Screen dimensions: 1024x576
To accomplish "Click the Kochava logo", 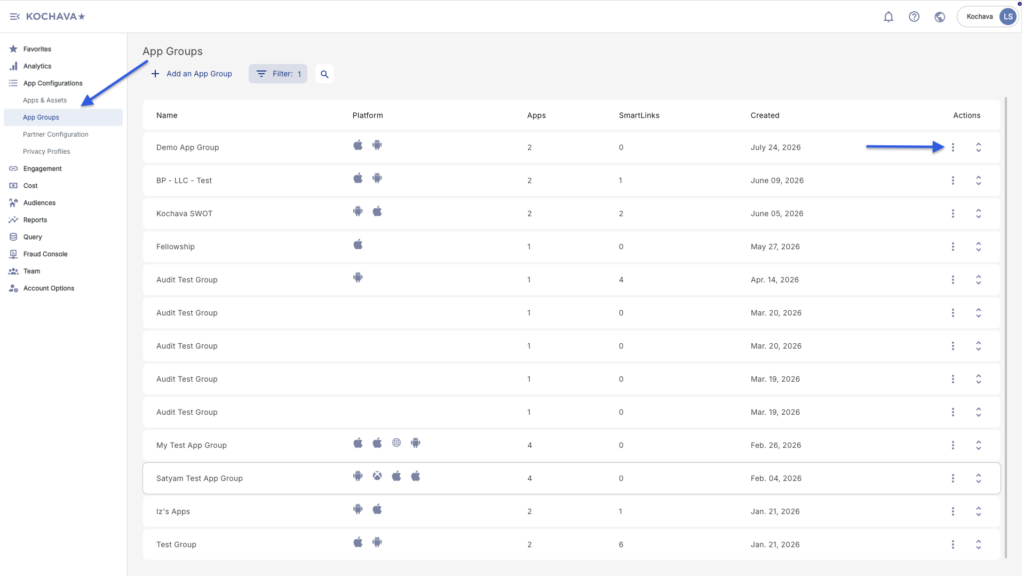I will click(x=56, y=16).
